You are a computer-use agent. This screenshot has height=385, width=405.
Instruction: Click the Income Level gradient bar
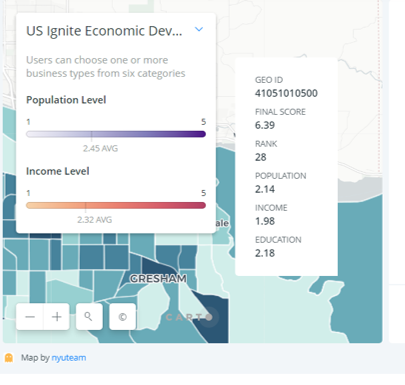click(x=116, y=205)
